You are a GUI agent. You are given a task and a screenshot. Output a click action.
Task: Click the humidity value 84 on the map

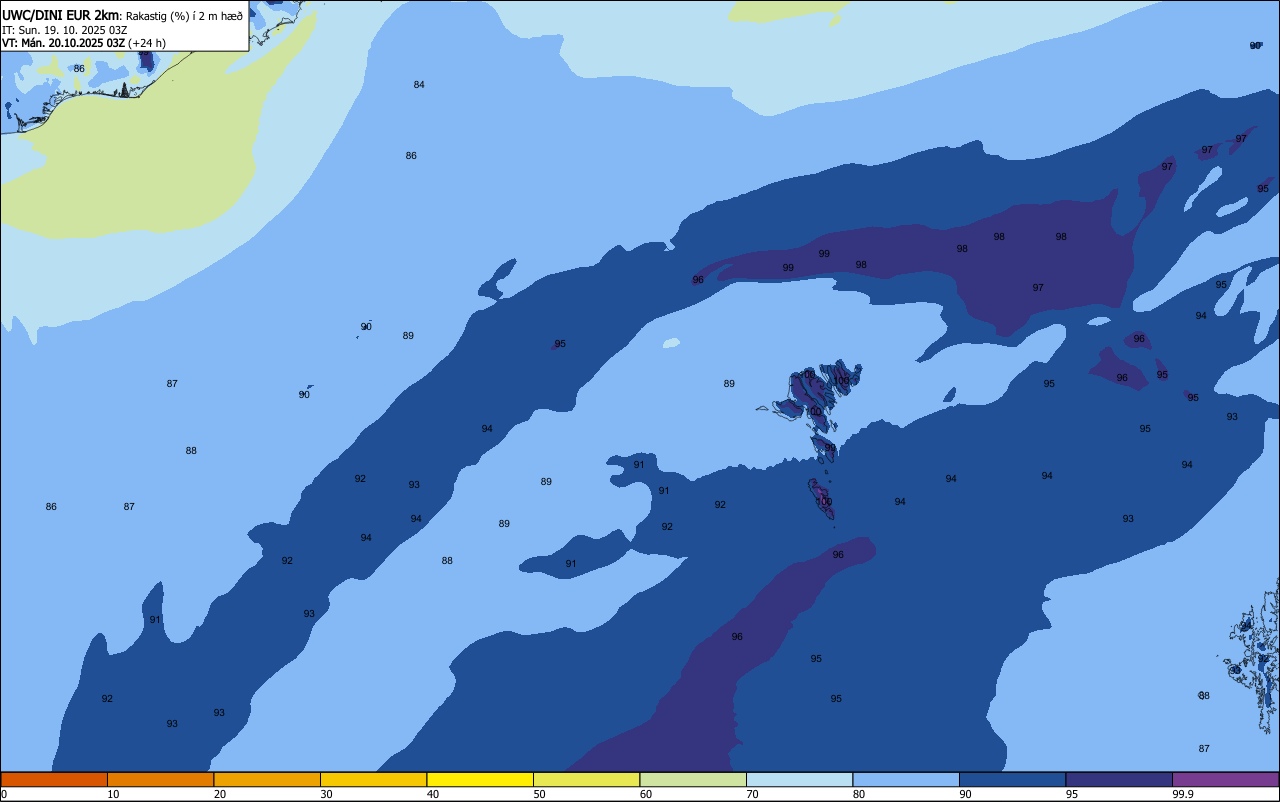(x=419, y=85)
